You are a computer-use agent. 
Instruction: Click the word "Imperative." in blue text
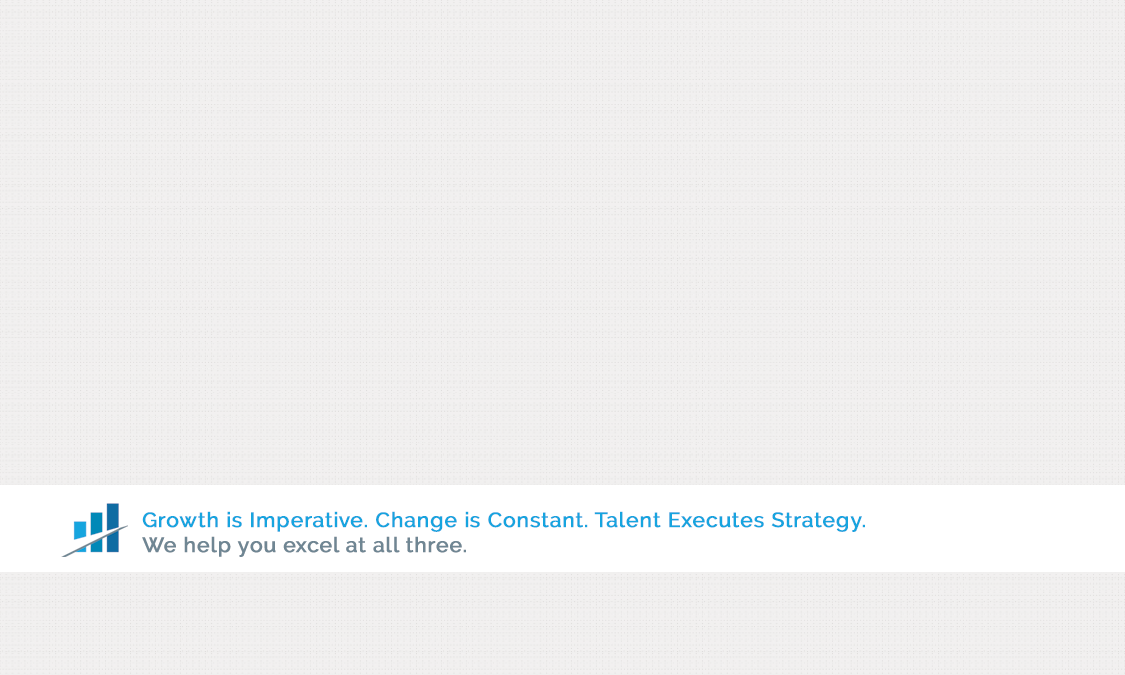point(309,520)
